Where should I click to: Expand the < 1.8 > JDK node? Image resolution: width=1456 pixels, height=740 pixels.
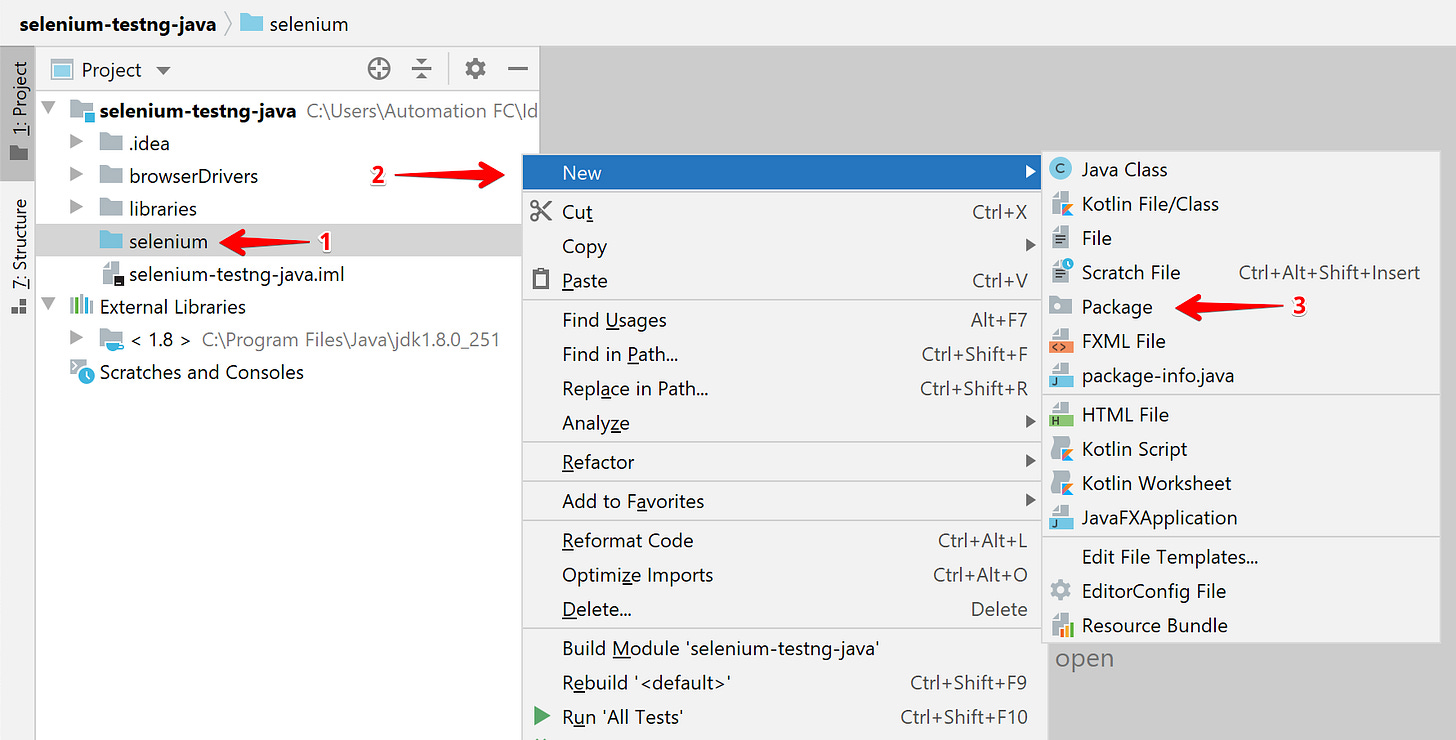77,339
